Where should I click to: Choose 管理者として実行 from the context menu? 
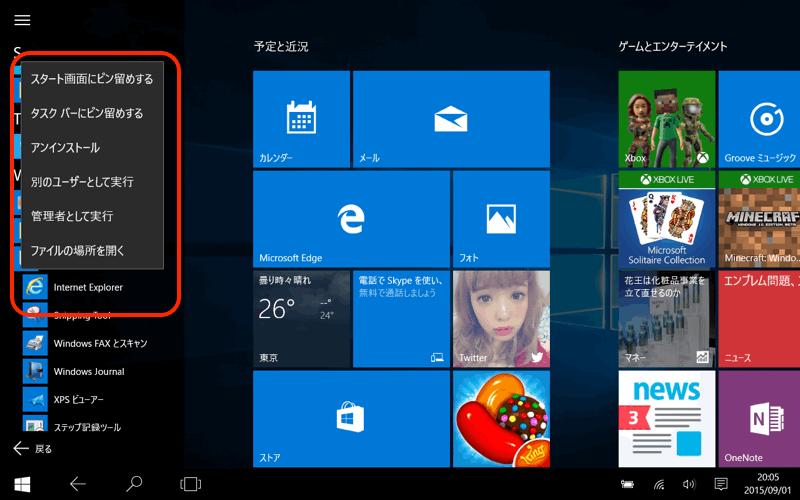(72, 216)
